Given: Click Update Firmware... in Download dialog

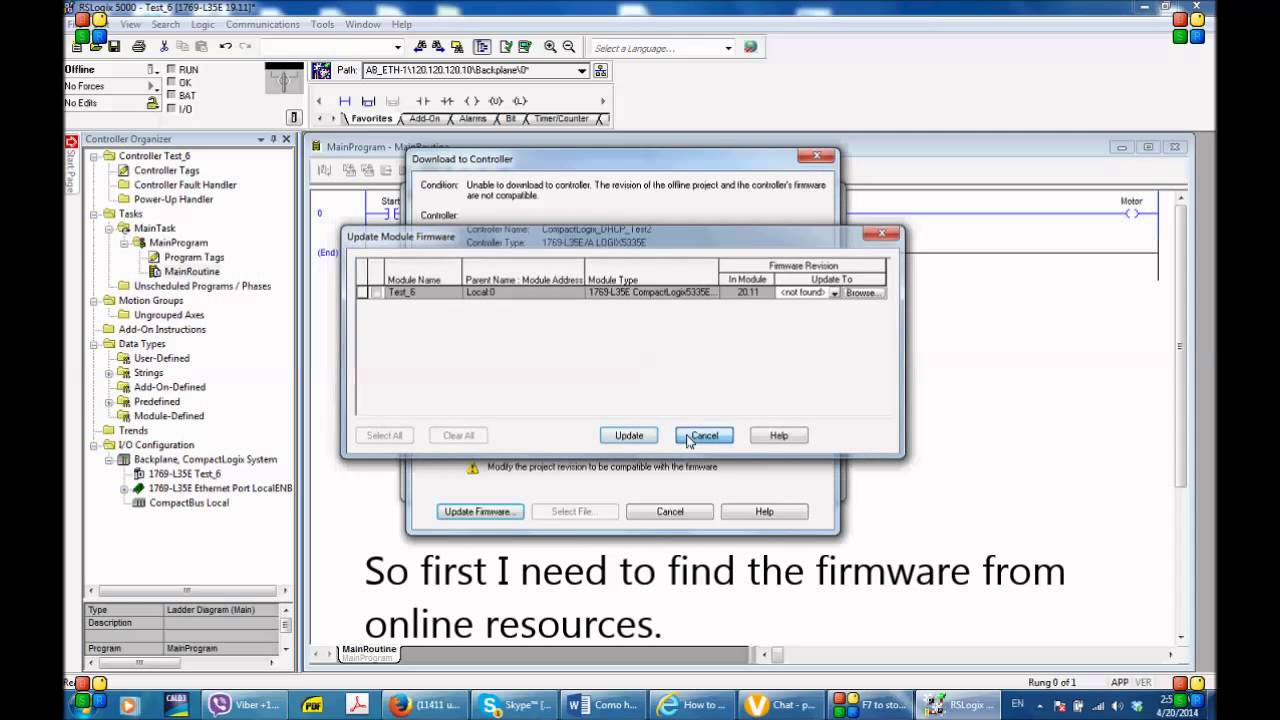Looking at the screenshot, I should 480,511.
